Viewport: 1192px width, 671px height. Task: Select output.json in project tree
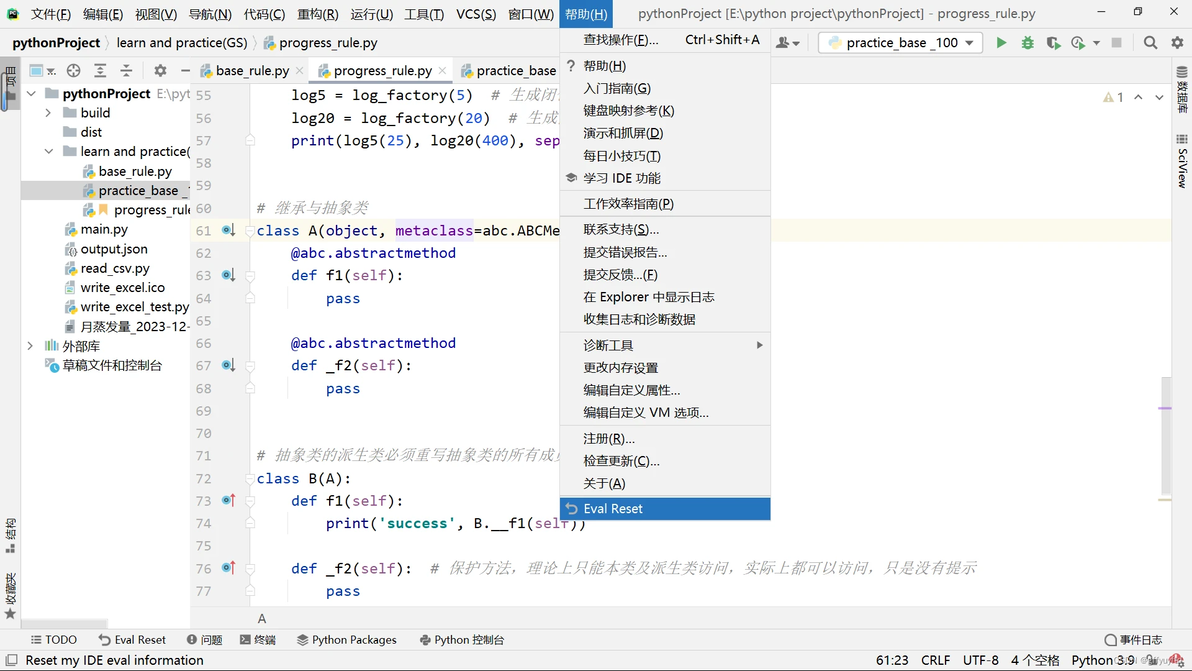click(114, 249)
